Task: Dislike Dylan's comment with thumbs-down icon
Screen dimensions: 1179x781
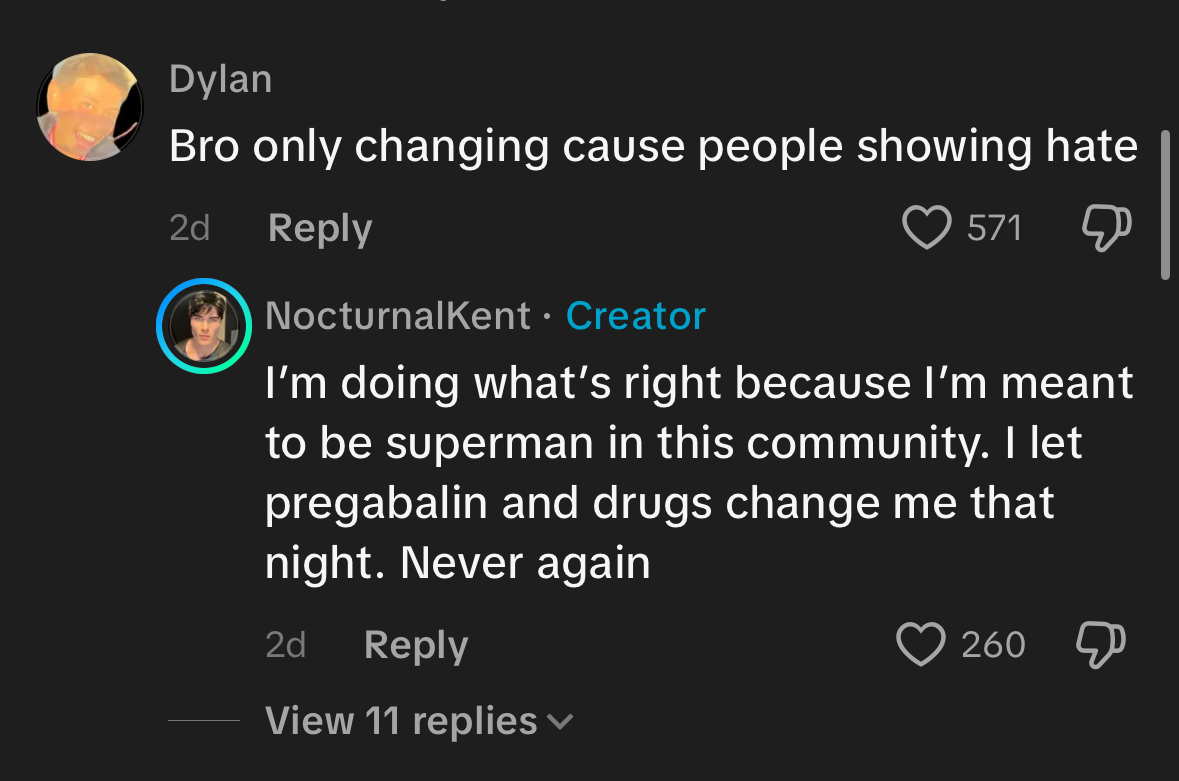Action: point(1107,229)
